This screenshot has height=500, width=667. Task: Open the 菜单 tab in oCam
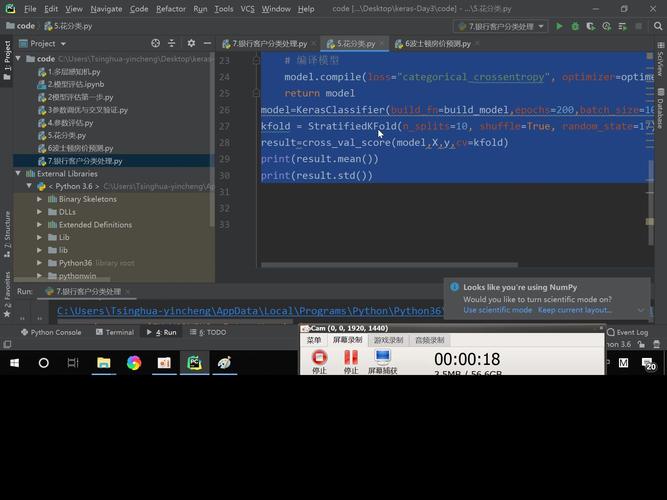314,340
